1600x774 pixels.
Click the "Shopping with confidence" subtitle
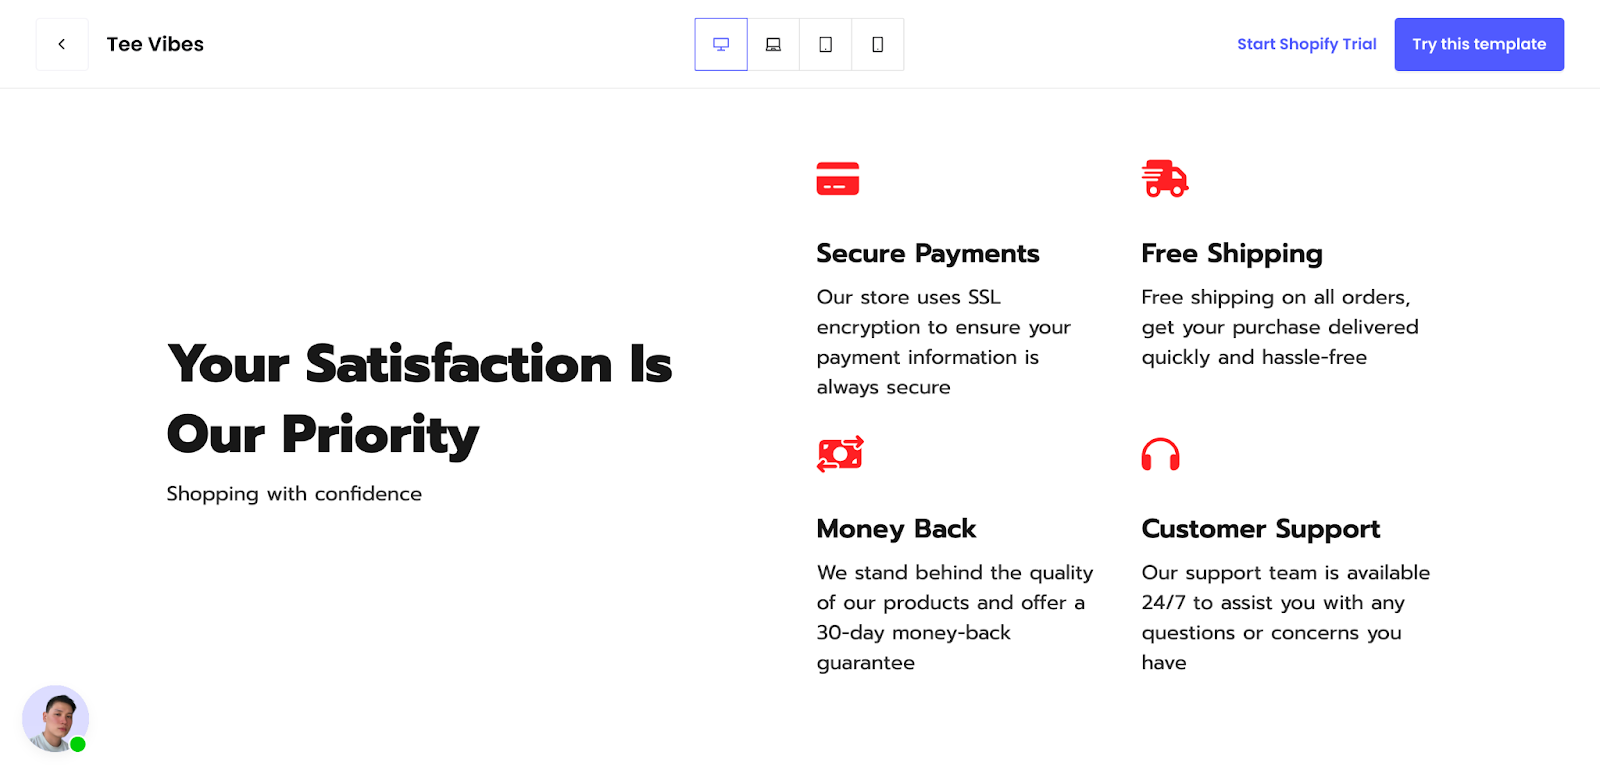[294, 494]
